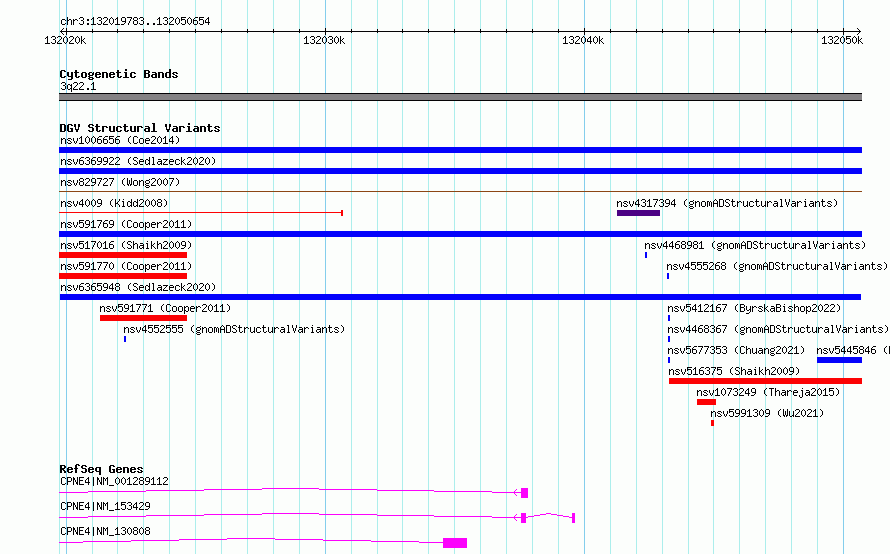
Task: Select the red bar under nsv517016
Action: tap(123, 255)
